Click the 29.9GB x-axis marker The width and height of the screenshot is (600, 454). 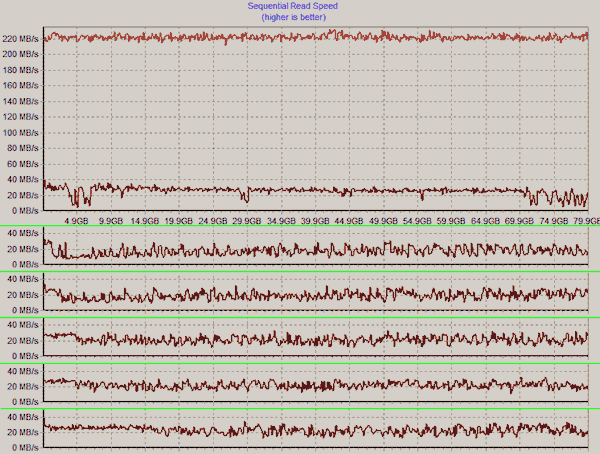tap(247, 221)
